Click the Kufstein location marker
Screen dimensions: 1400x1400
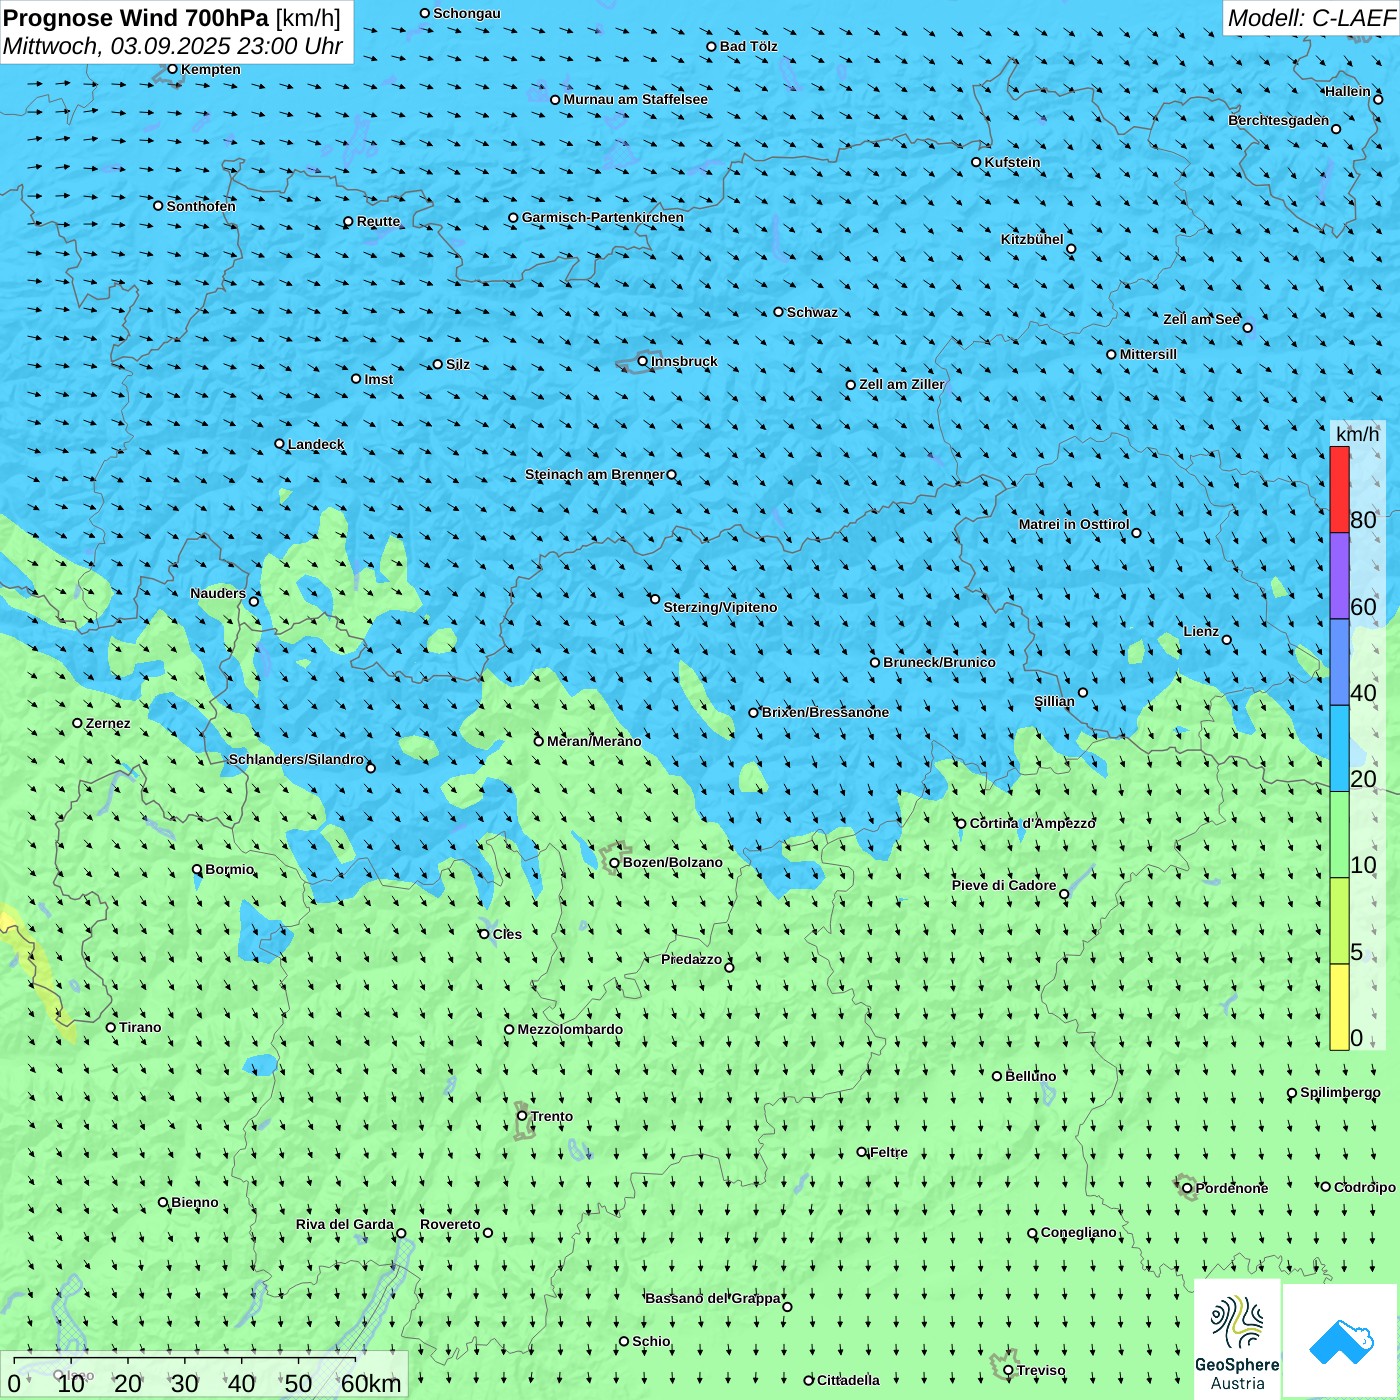point(977,162)
